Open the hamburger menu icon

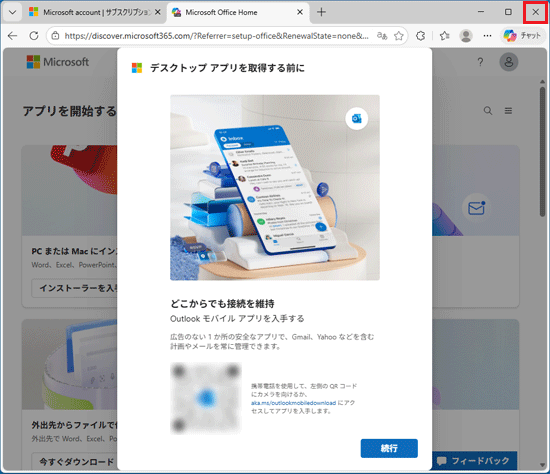coord(508,111)
